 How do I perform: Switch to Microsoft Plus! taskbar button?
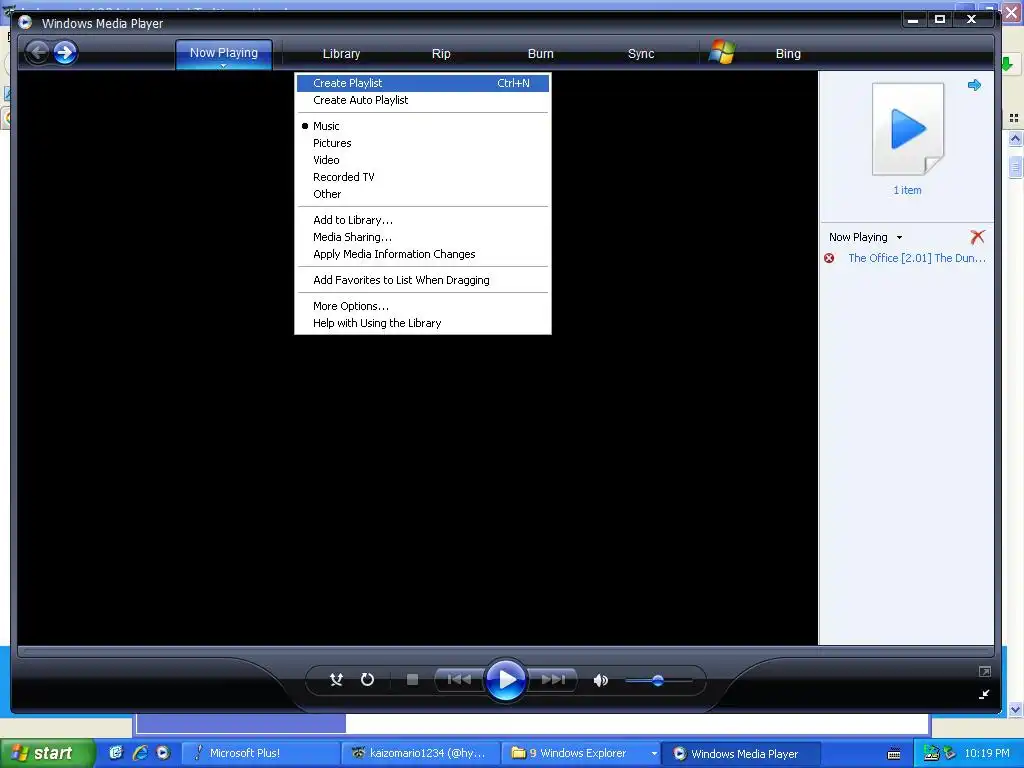point(260,753)
